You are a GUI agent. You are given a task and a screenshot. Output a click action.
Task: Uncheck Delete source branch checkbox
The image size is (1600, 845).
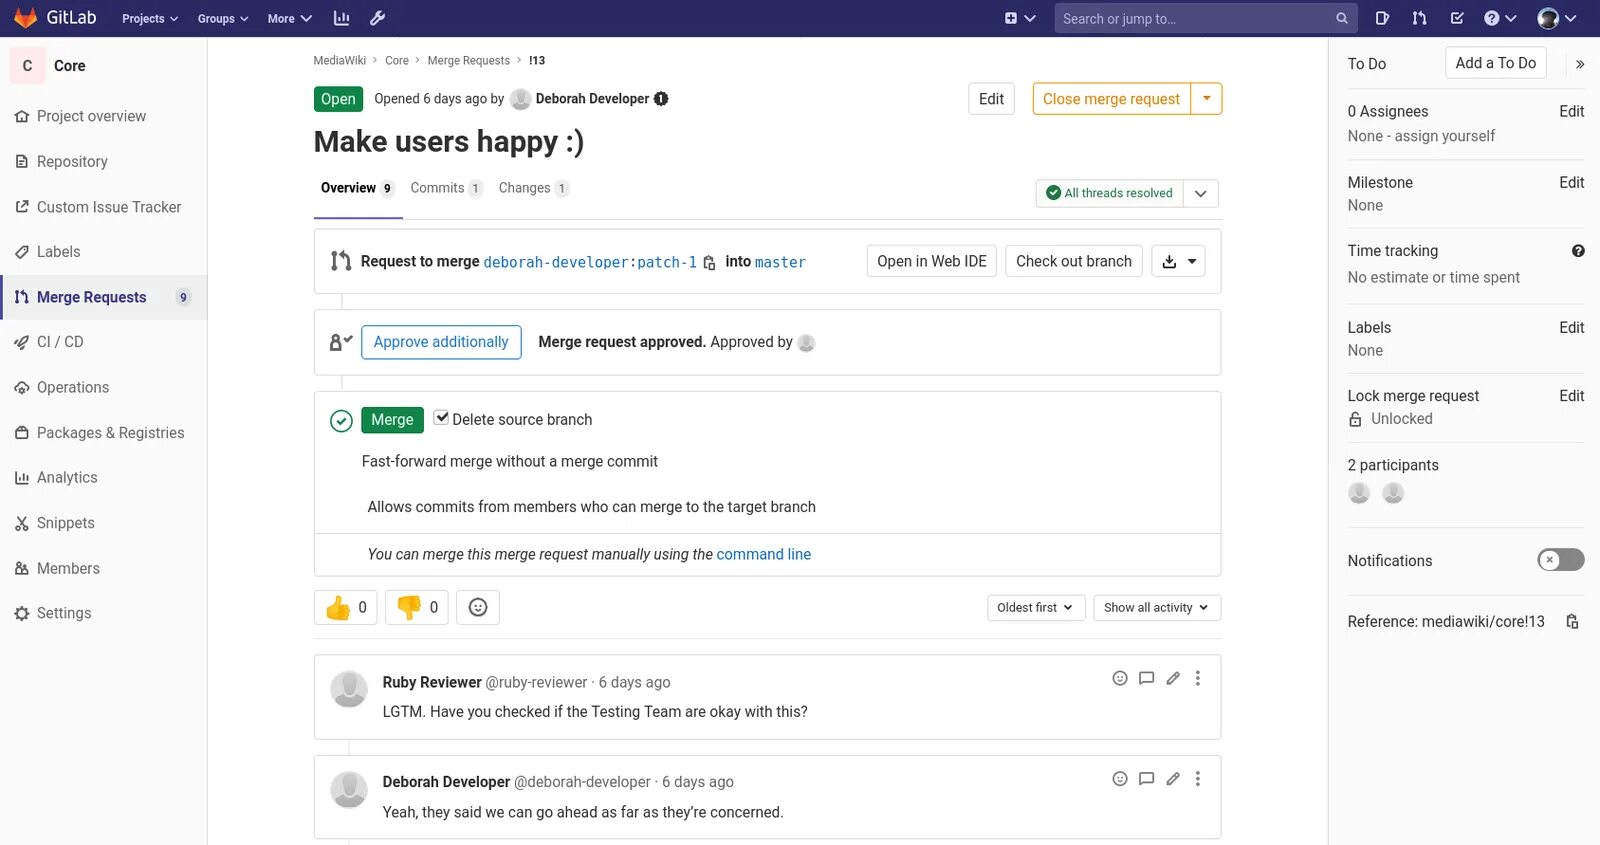click(441, 418)
